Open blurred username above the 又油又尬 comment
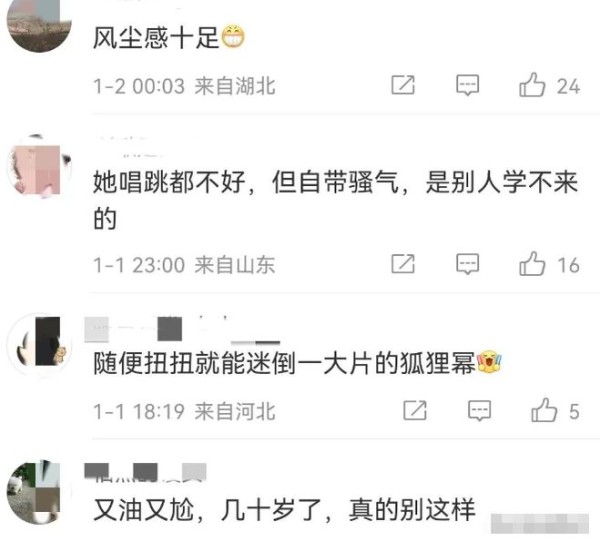Viewport: 600px width, 541px height. tap(145, 472)
